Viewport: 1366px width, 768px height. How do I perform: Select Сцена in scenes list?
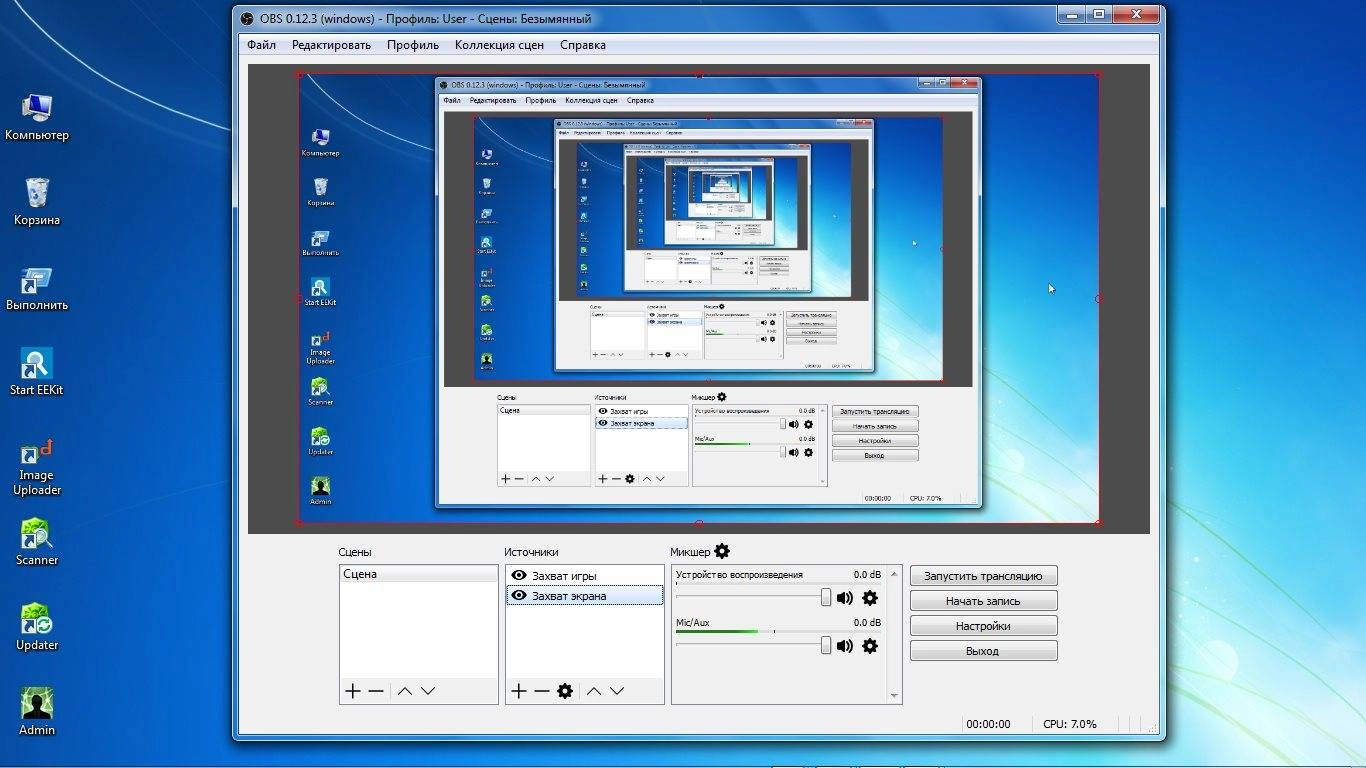pyautogui.click(x=418, y=575)
